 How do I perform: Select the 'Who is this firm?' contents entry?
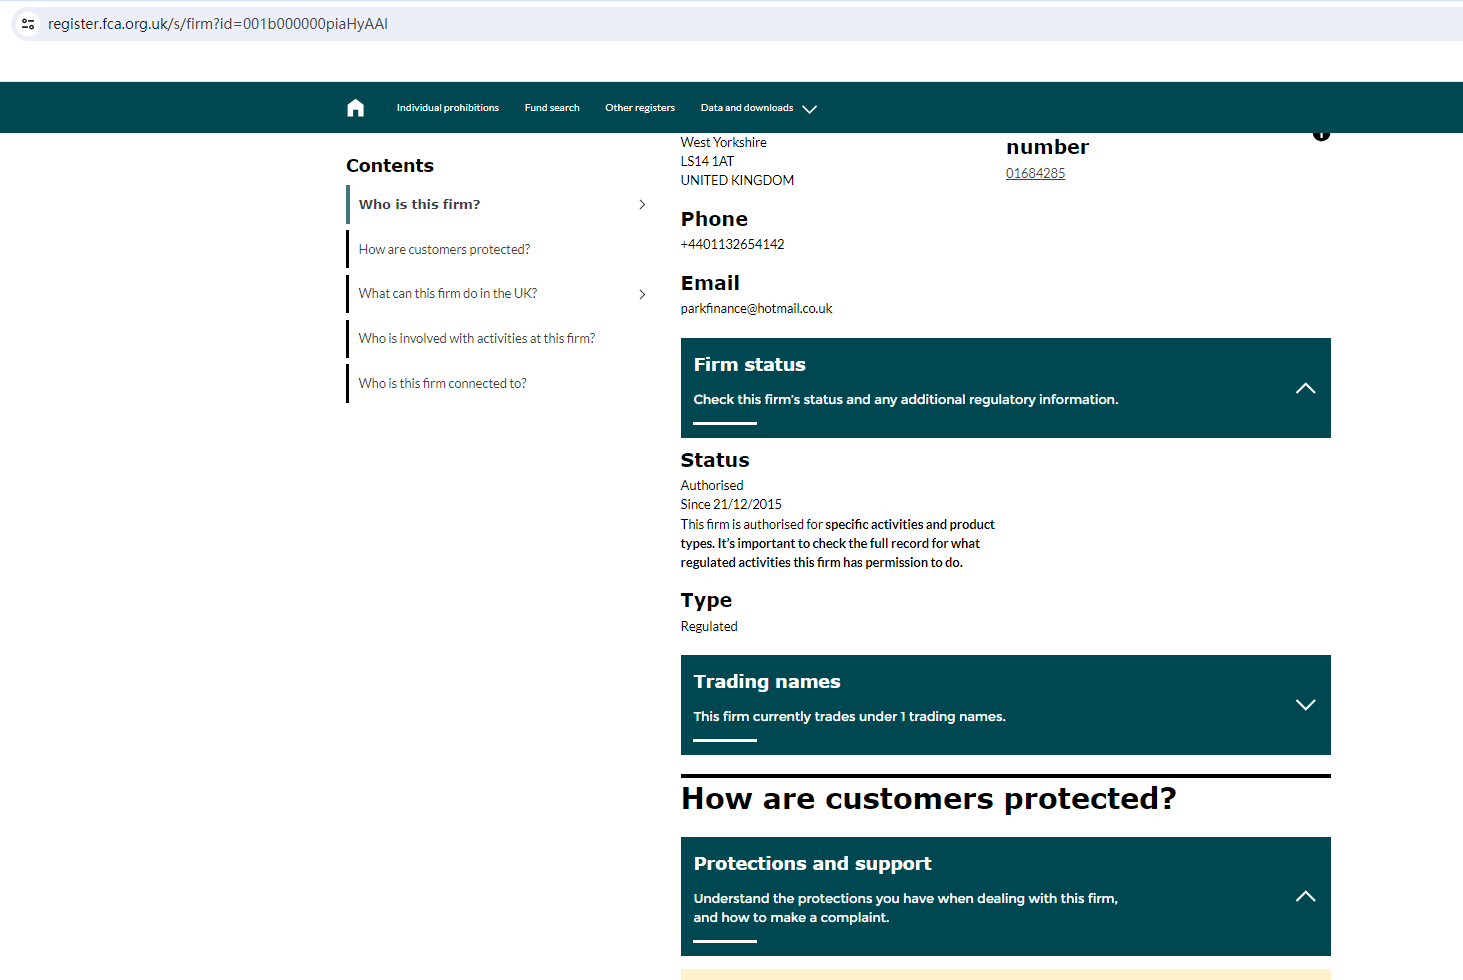pos(419,205)
